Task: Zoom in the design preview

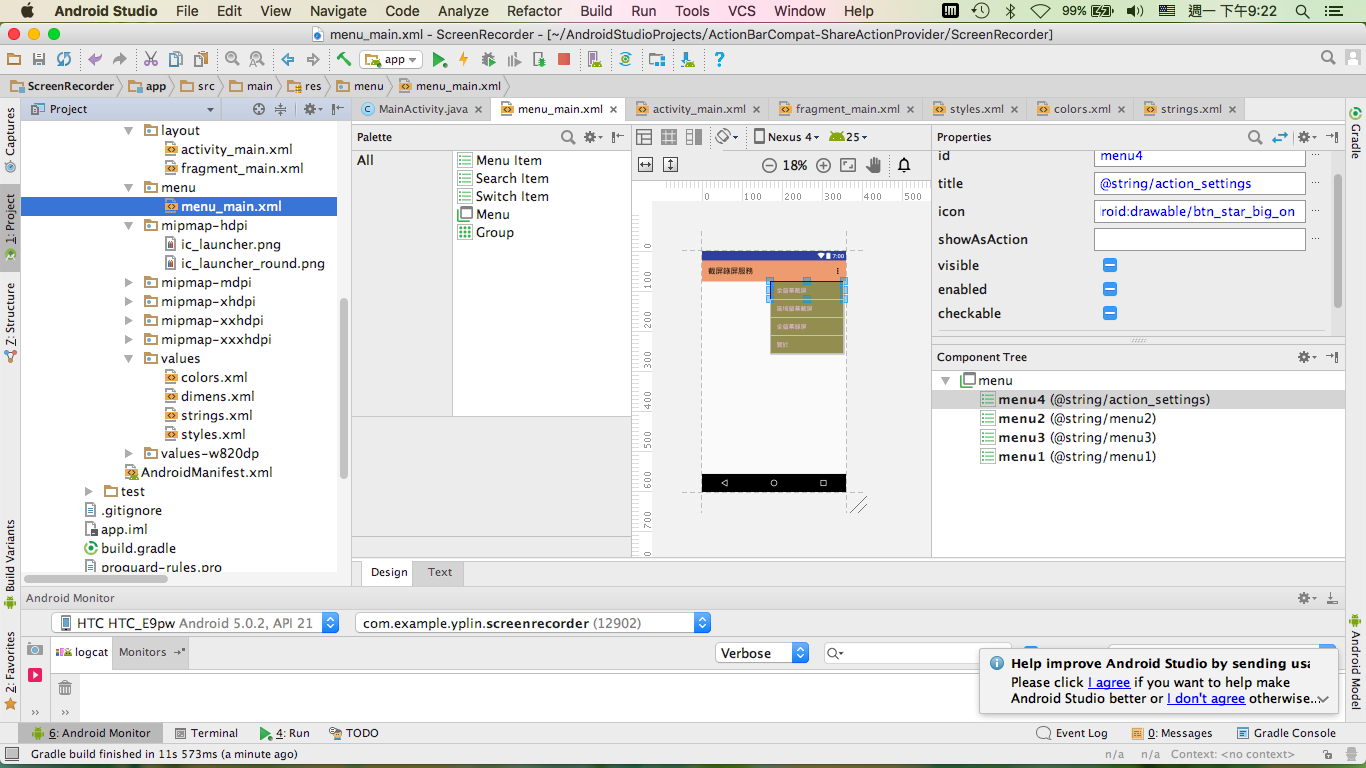Action: [x=823, y=165]
